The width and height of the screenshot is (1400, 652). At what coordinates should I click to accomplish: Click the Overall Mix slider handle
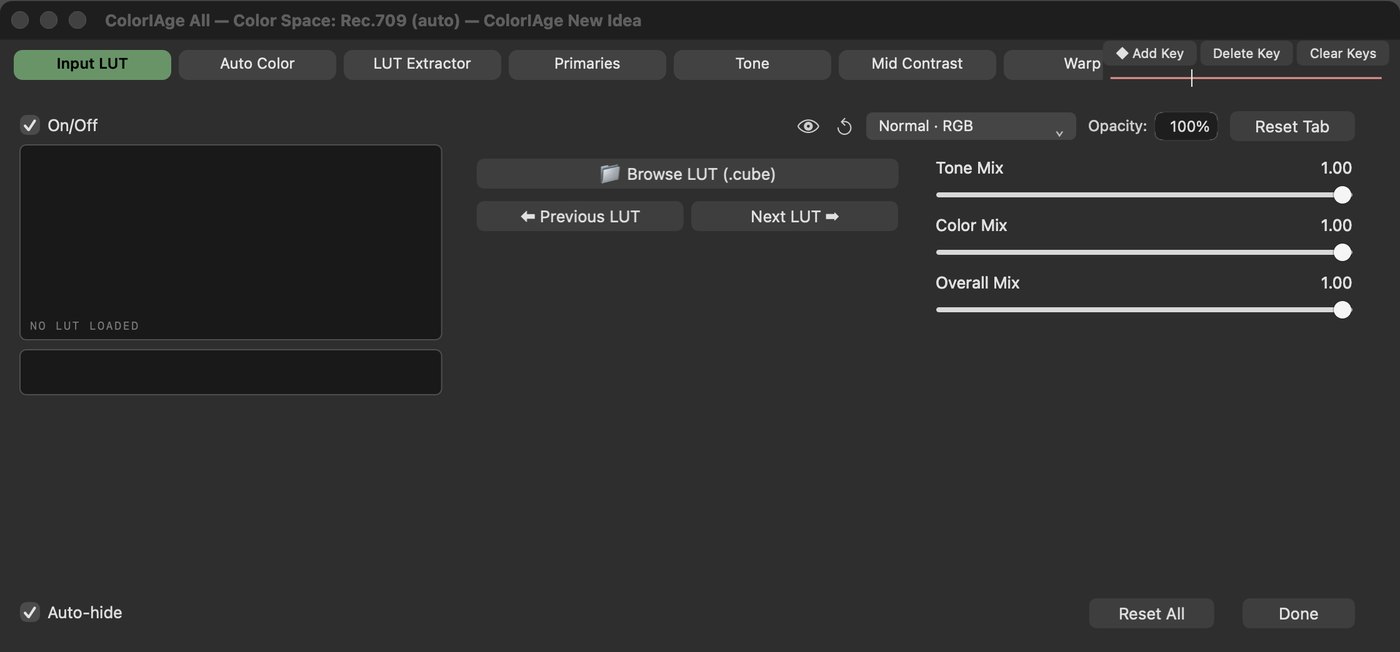click(1342, 310)
